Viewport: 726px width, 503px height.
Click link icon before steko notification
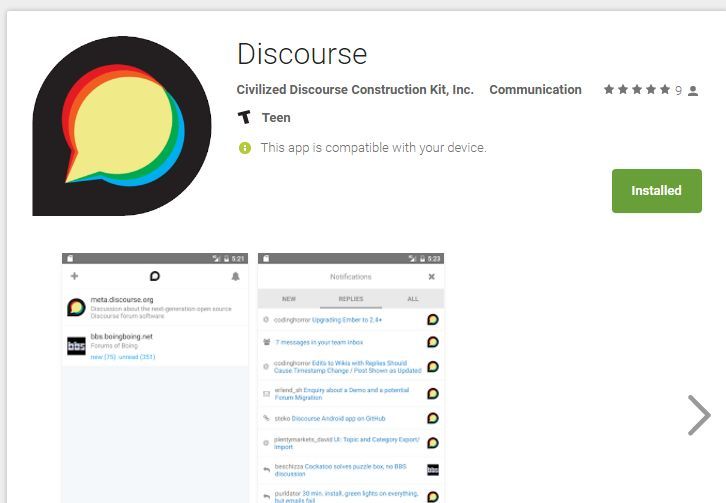(266, 418)
